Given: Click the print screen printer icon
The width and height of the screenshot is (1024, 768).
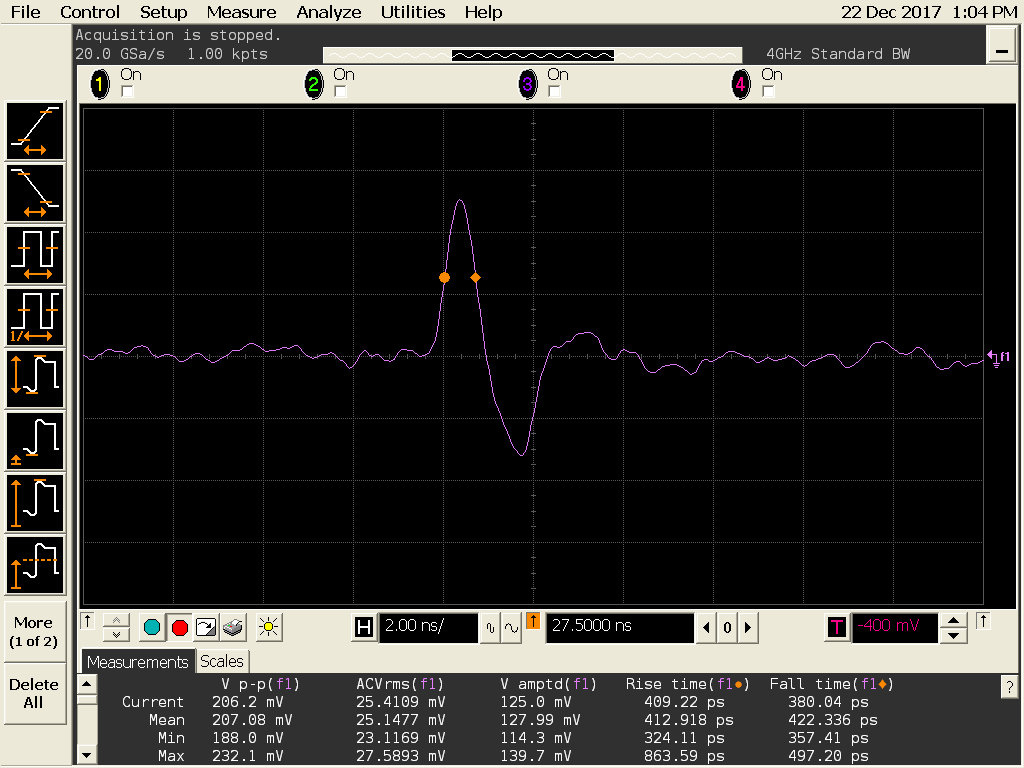Looking at the screenshot, I should pos(233,628).
